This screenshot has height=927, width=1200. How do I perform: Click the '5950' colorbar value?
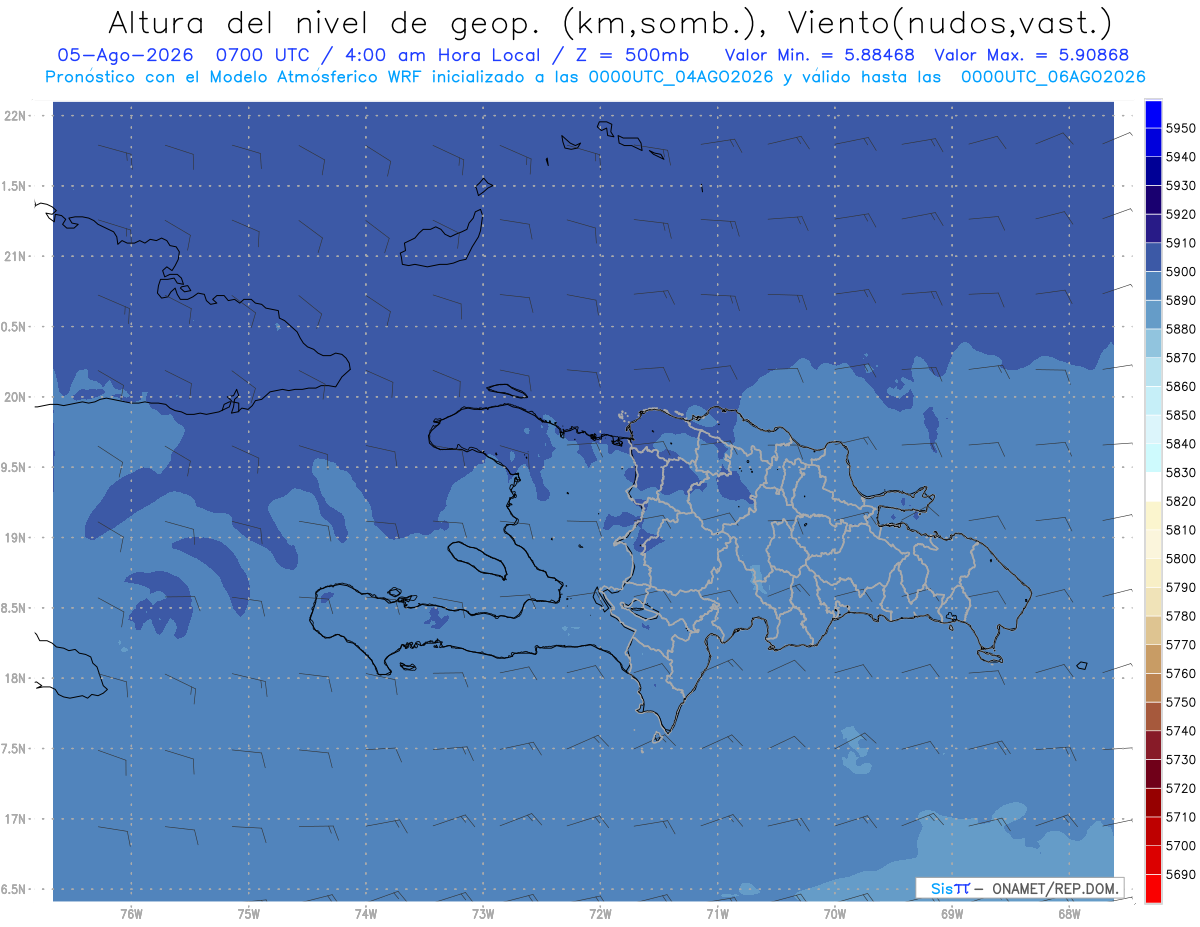tap(1180, 128)
